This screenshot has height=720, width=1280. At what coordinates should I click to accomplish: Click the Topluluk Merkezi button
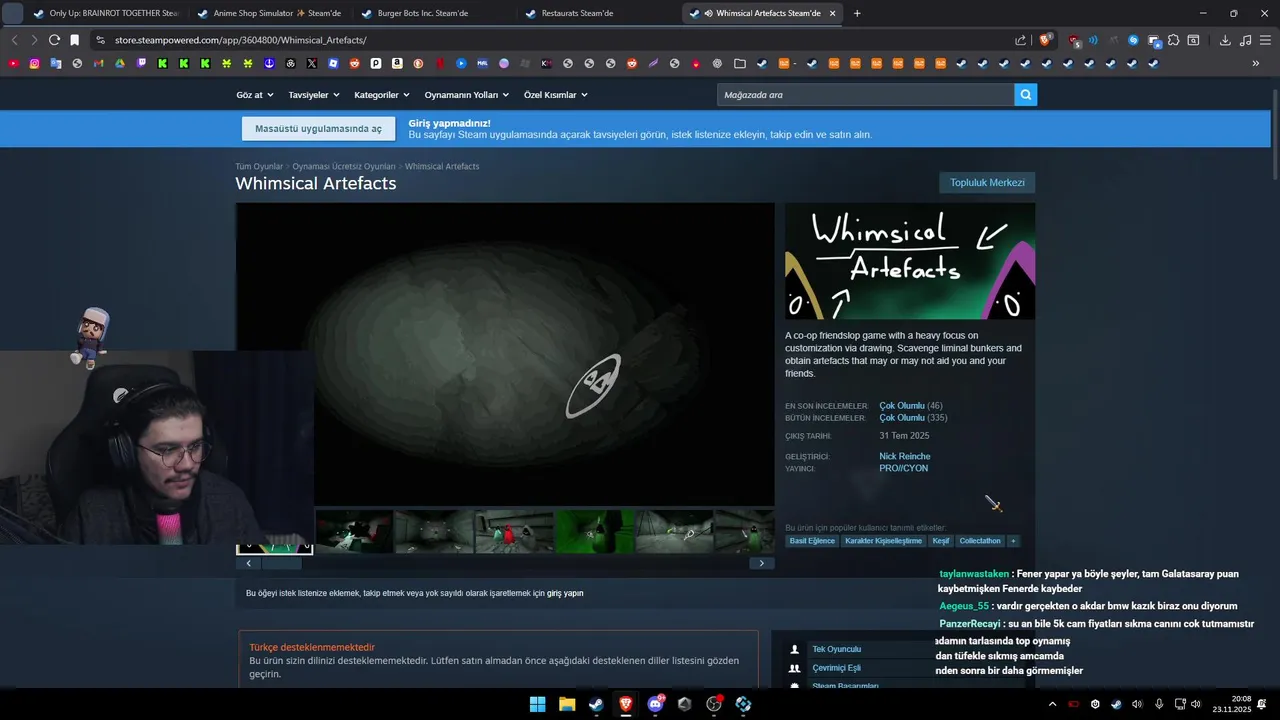pos(987,183)
